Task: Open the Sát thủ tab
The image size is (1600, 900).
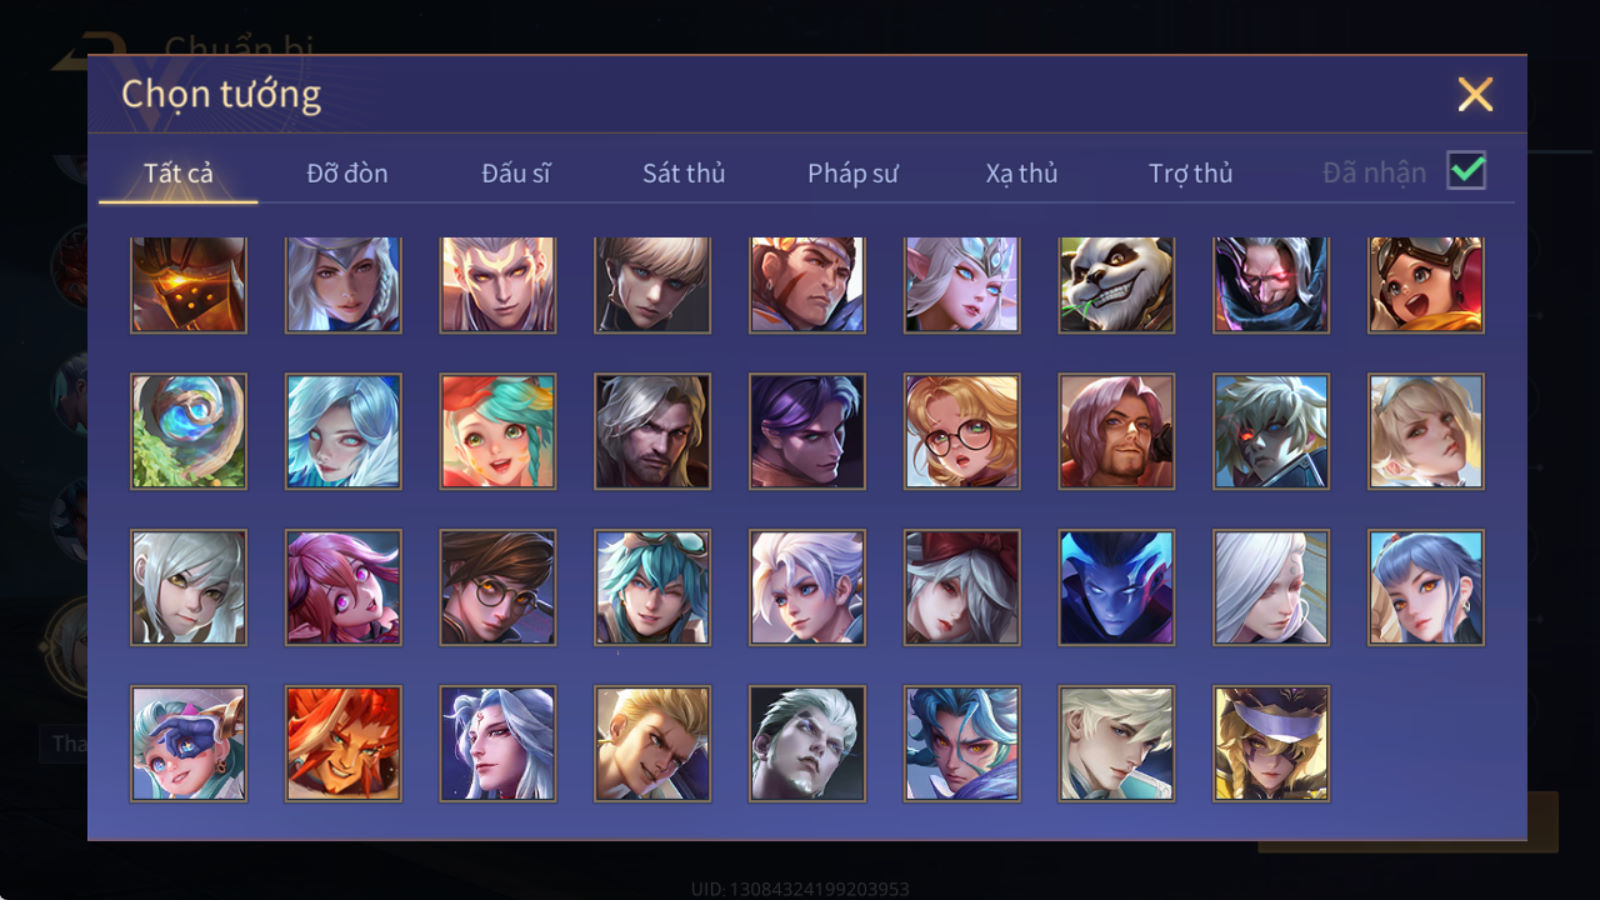Action: click(683, 173)
